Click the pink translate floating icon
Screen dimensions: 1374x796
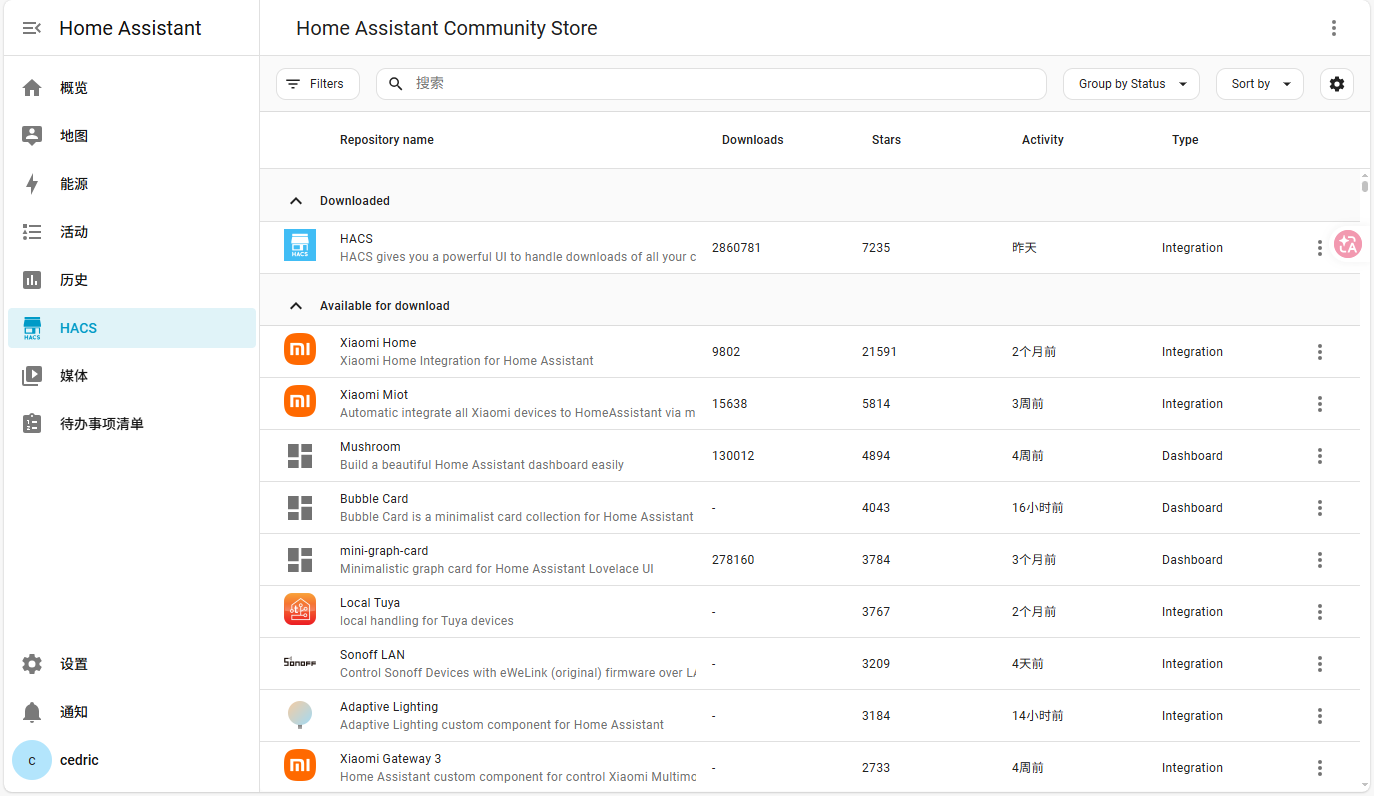click(x=1347, y=243)
